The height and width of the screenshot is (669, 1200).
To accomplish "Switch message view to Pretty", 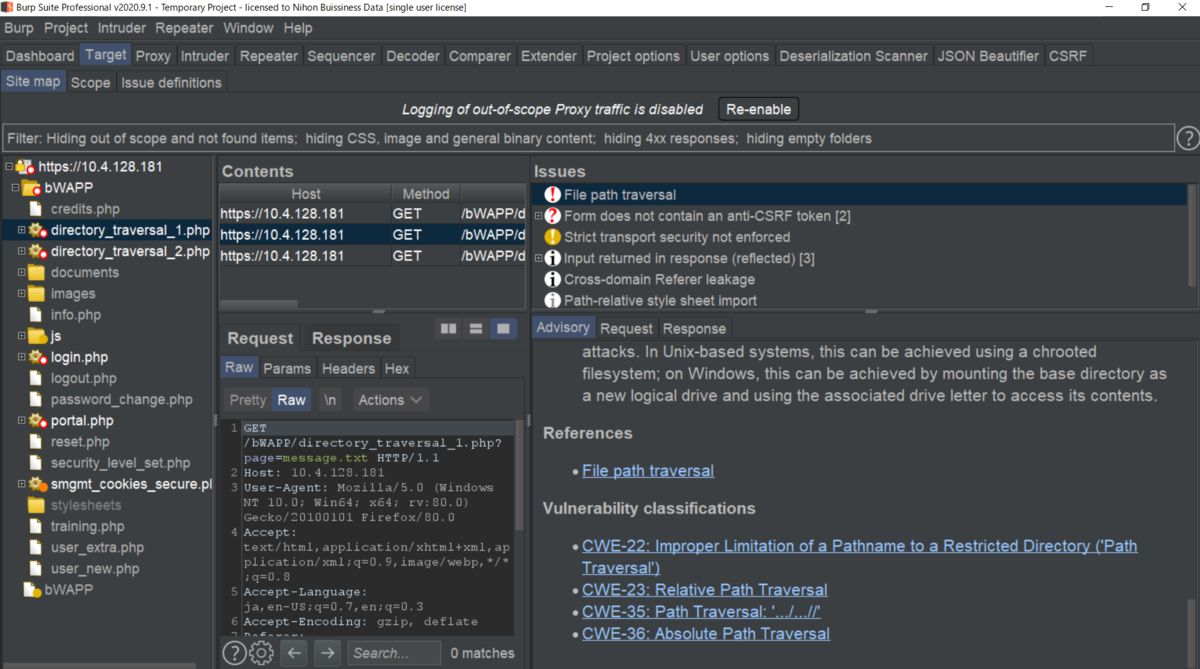I will pos(248,400).
